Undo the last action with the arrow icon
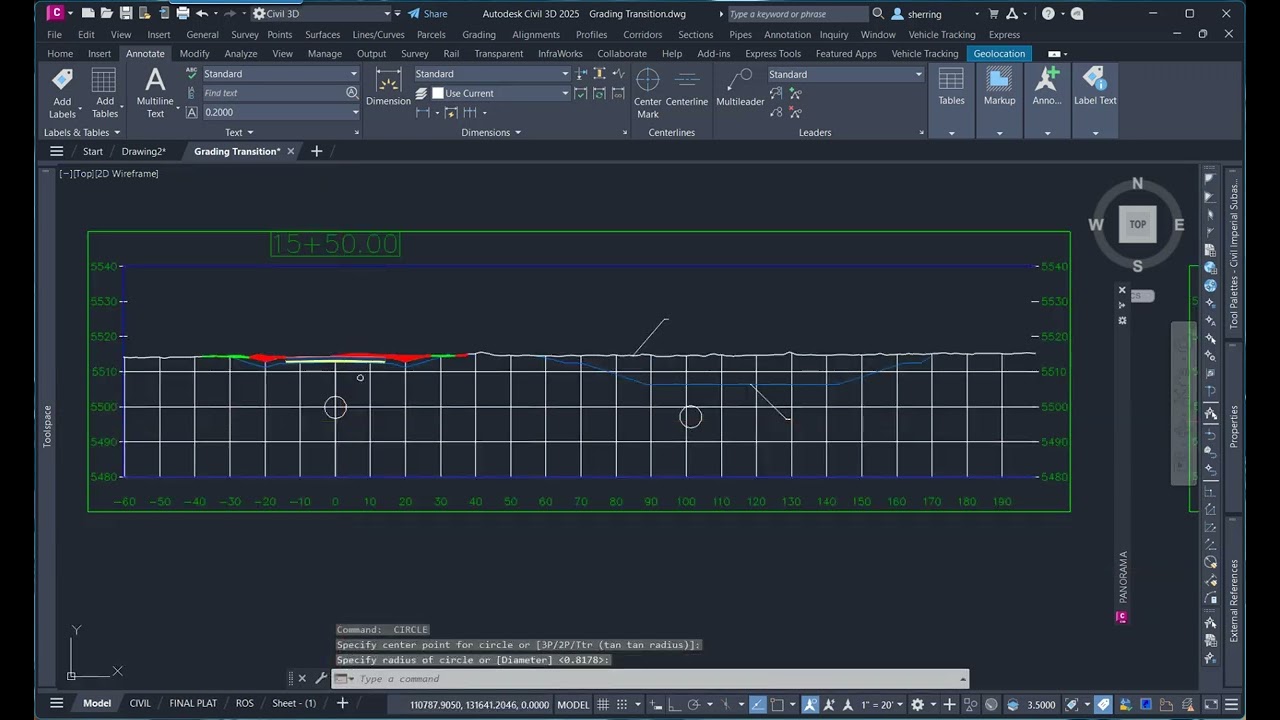 tap(203, 14)
